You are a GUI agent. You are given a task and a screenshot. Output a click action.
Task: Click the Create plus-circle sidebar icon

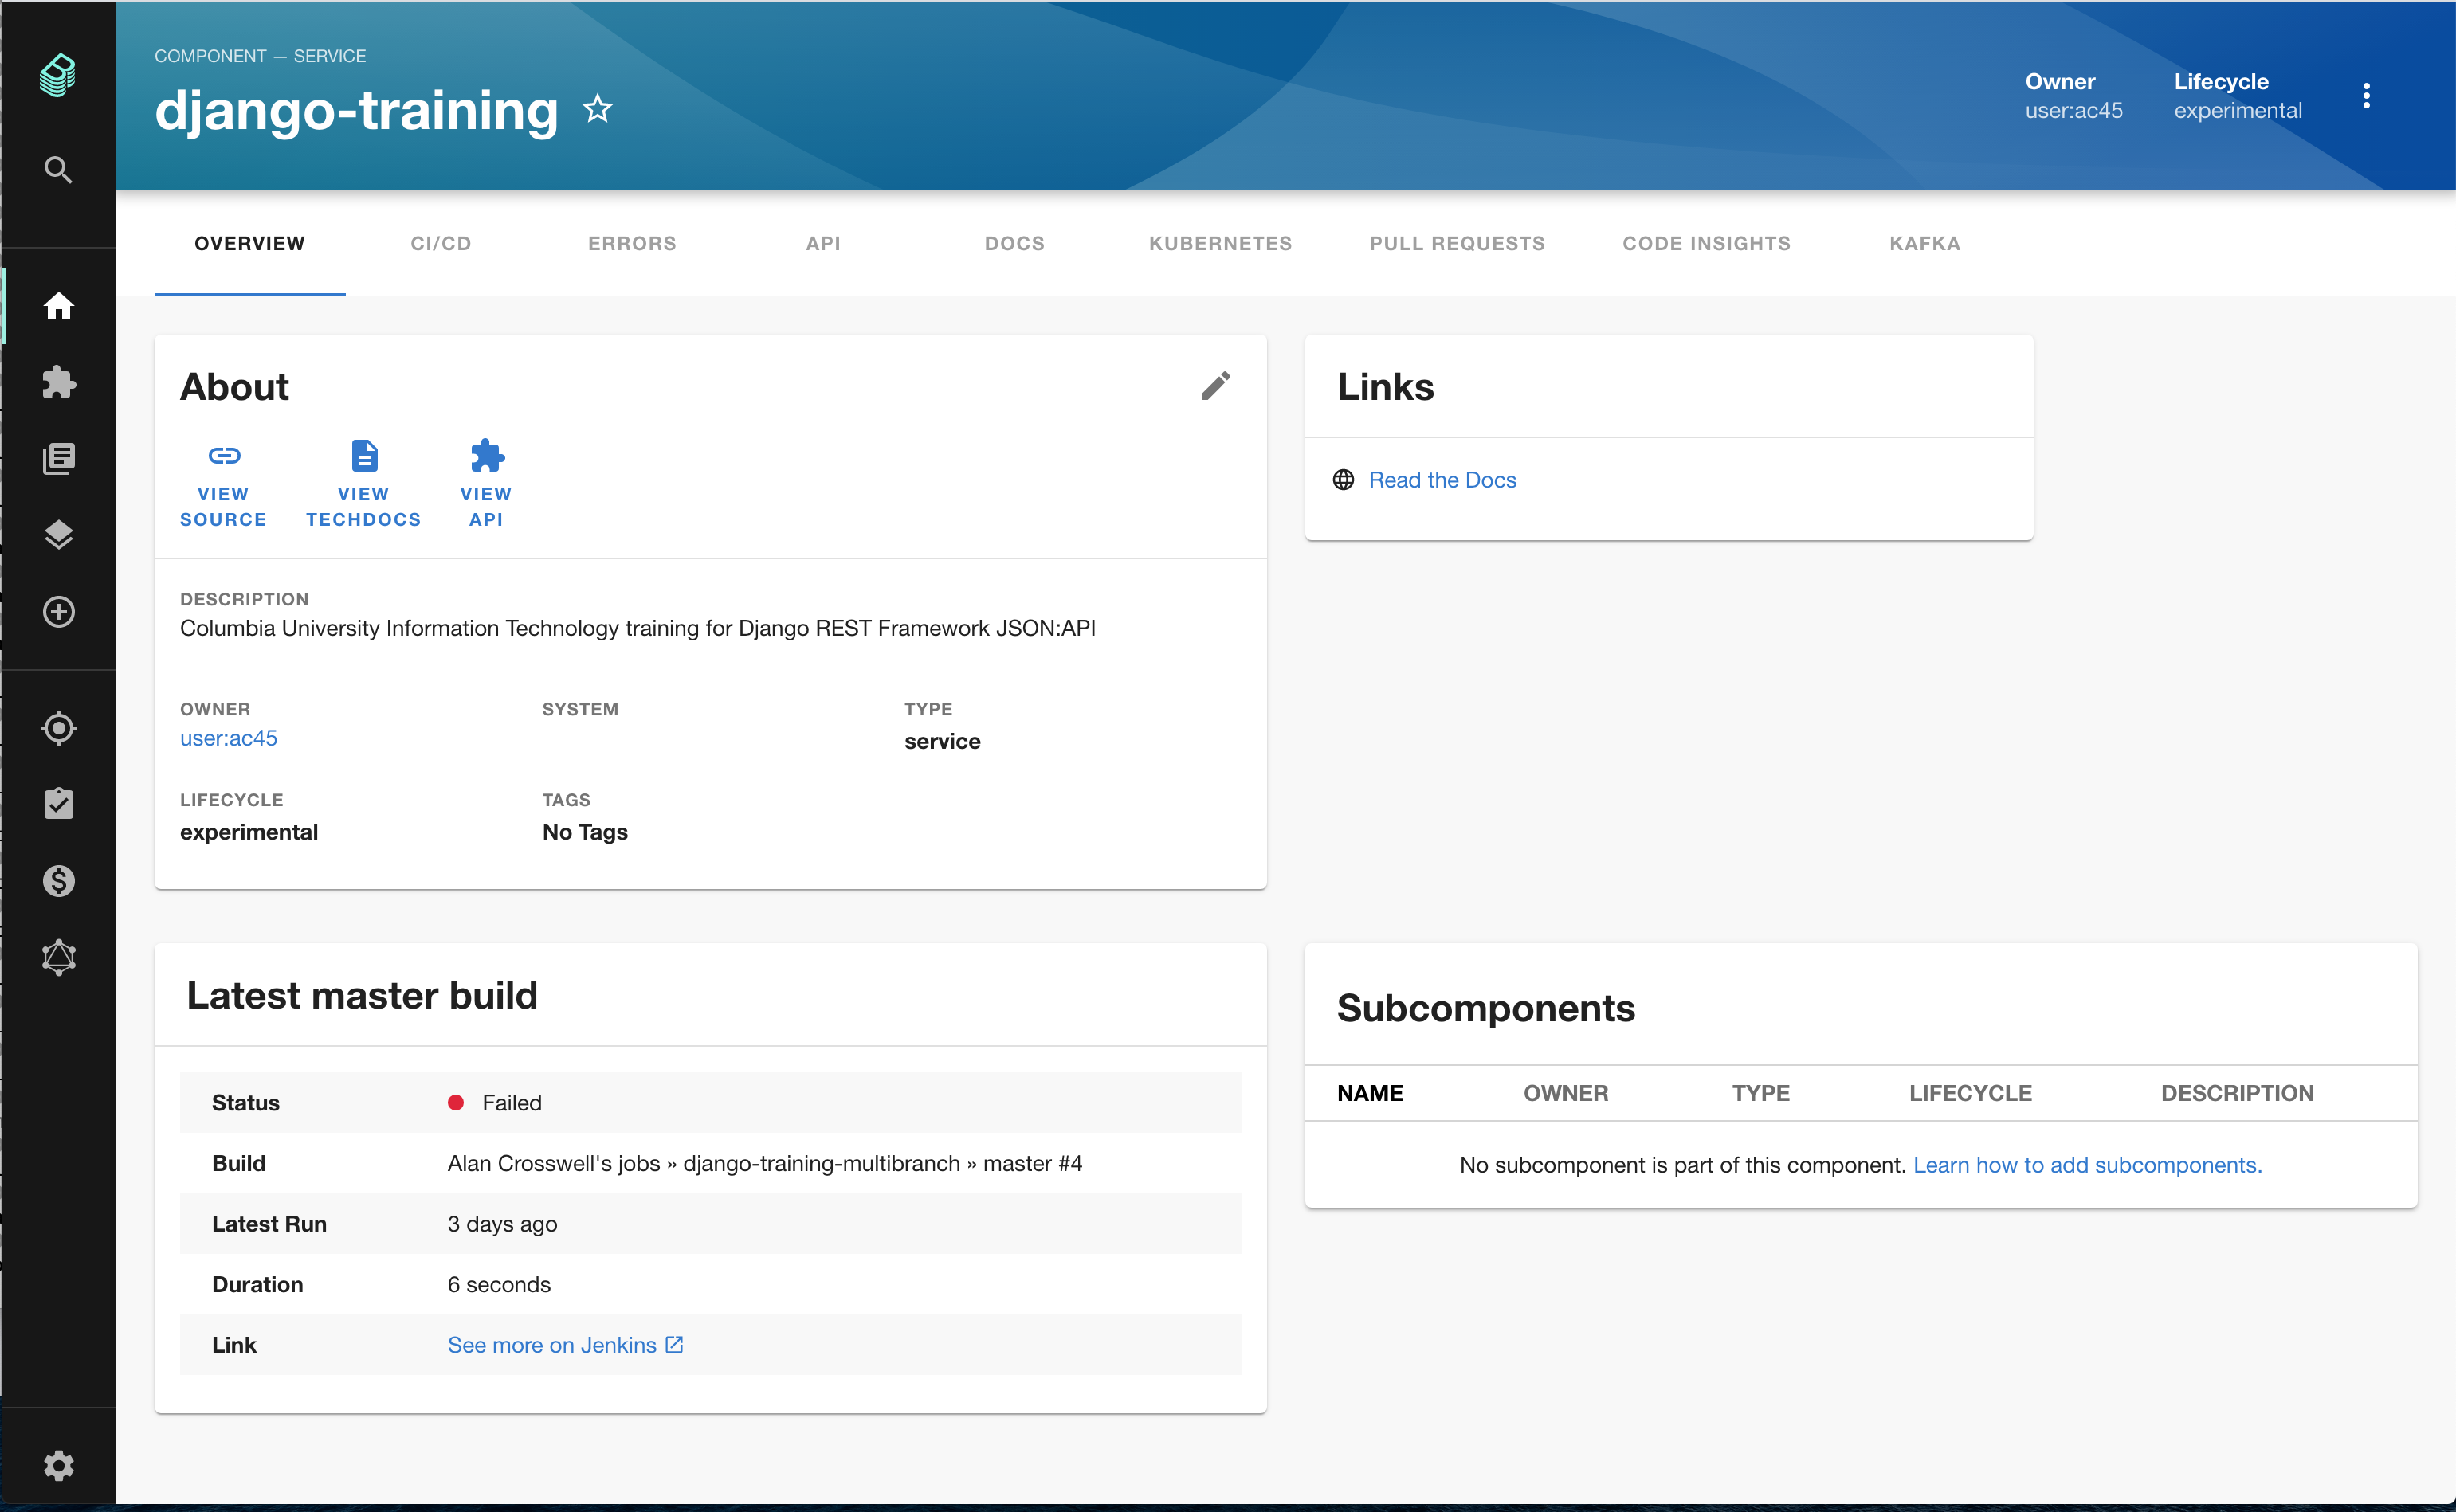(x=58, y=612)
